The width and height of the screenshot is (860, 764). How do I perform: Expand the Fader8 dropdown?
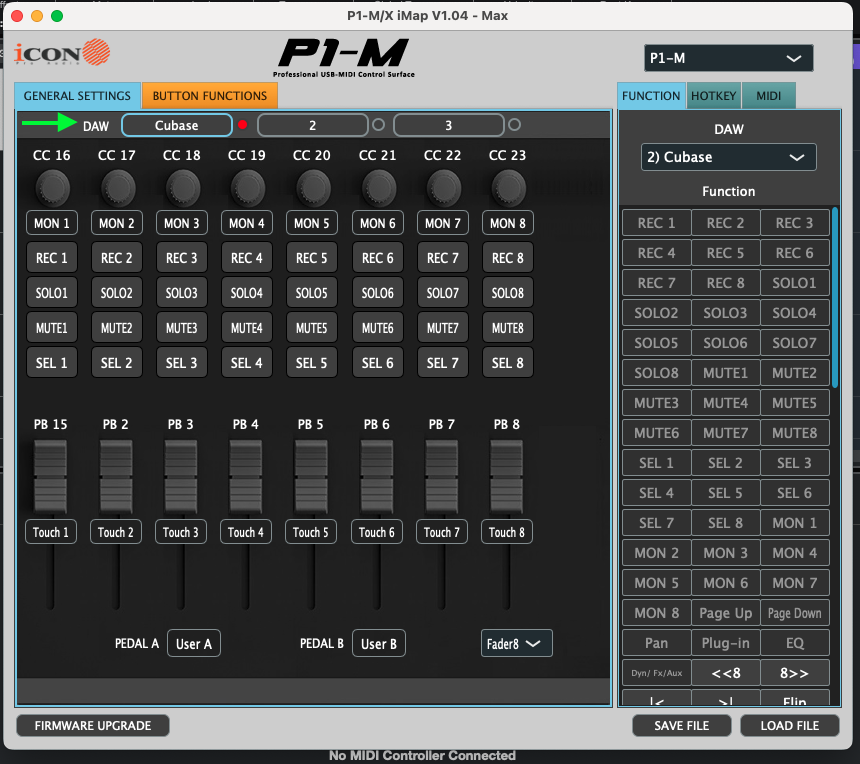[x=516, y=643]
